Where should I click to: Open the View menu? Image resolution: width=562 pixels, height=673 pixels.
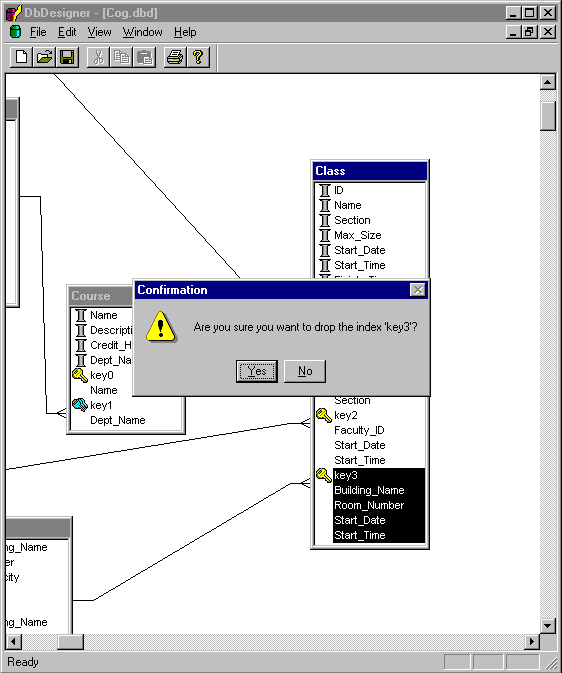point(99,32)
